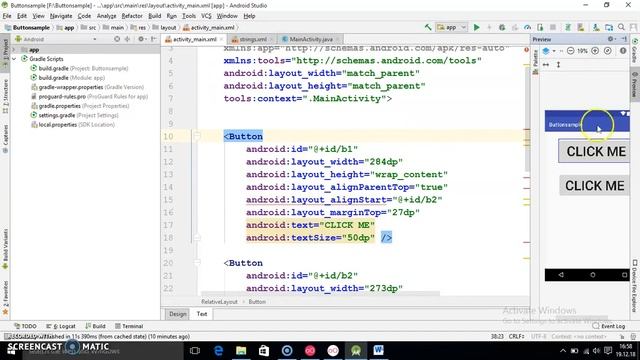Select gradle-wrapper.properties file
640x360 pixels.
(87, 87)
